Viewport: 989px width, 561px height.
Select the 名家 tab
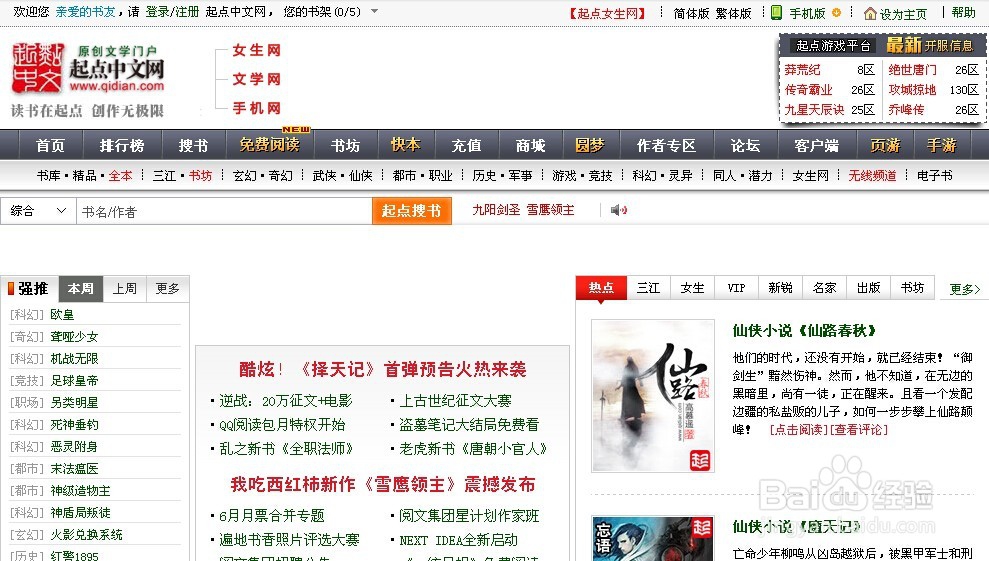coord(825,288)
